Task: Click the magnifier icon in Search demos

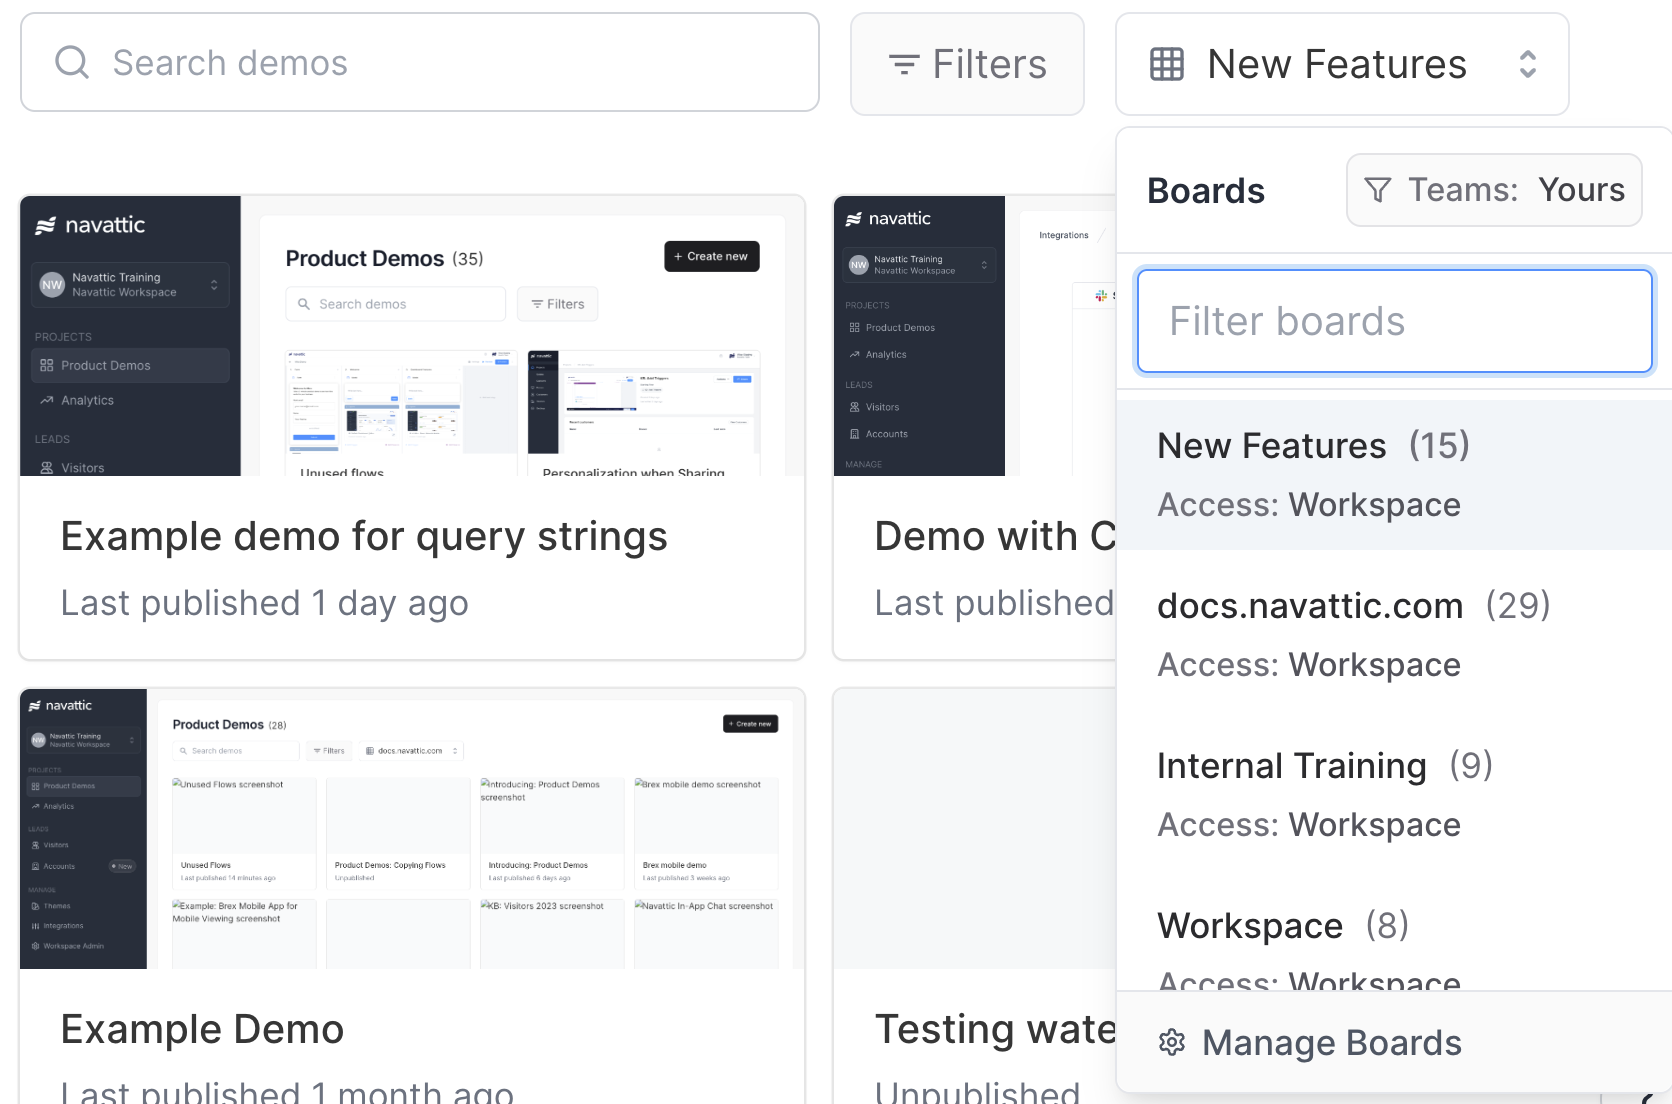Action: [72, 62]
